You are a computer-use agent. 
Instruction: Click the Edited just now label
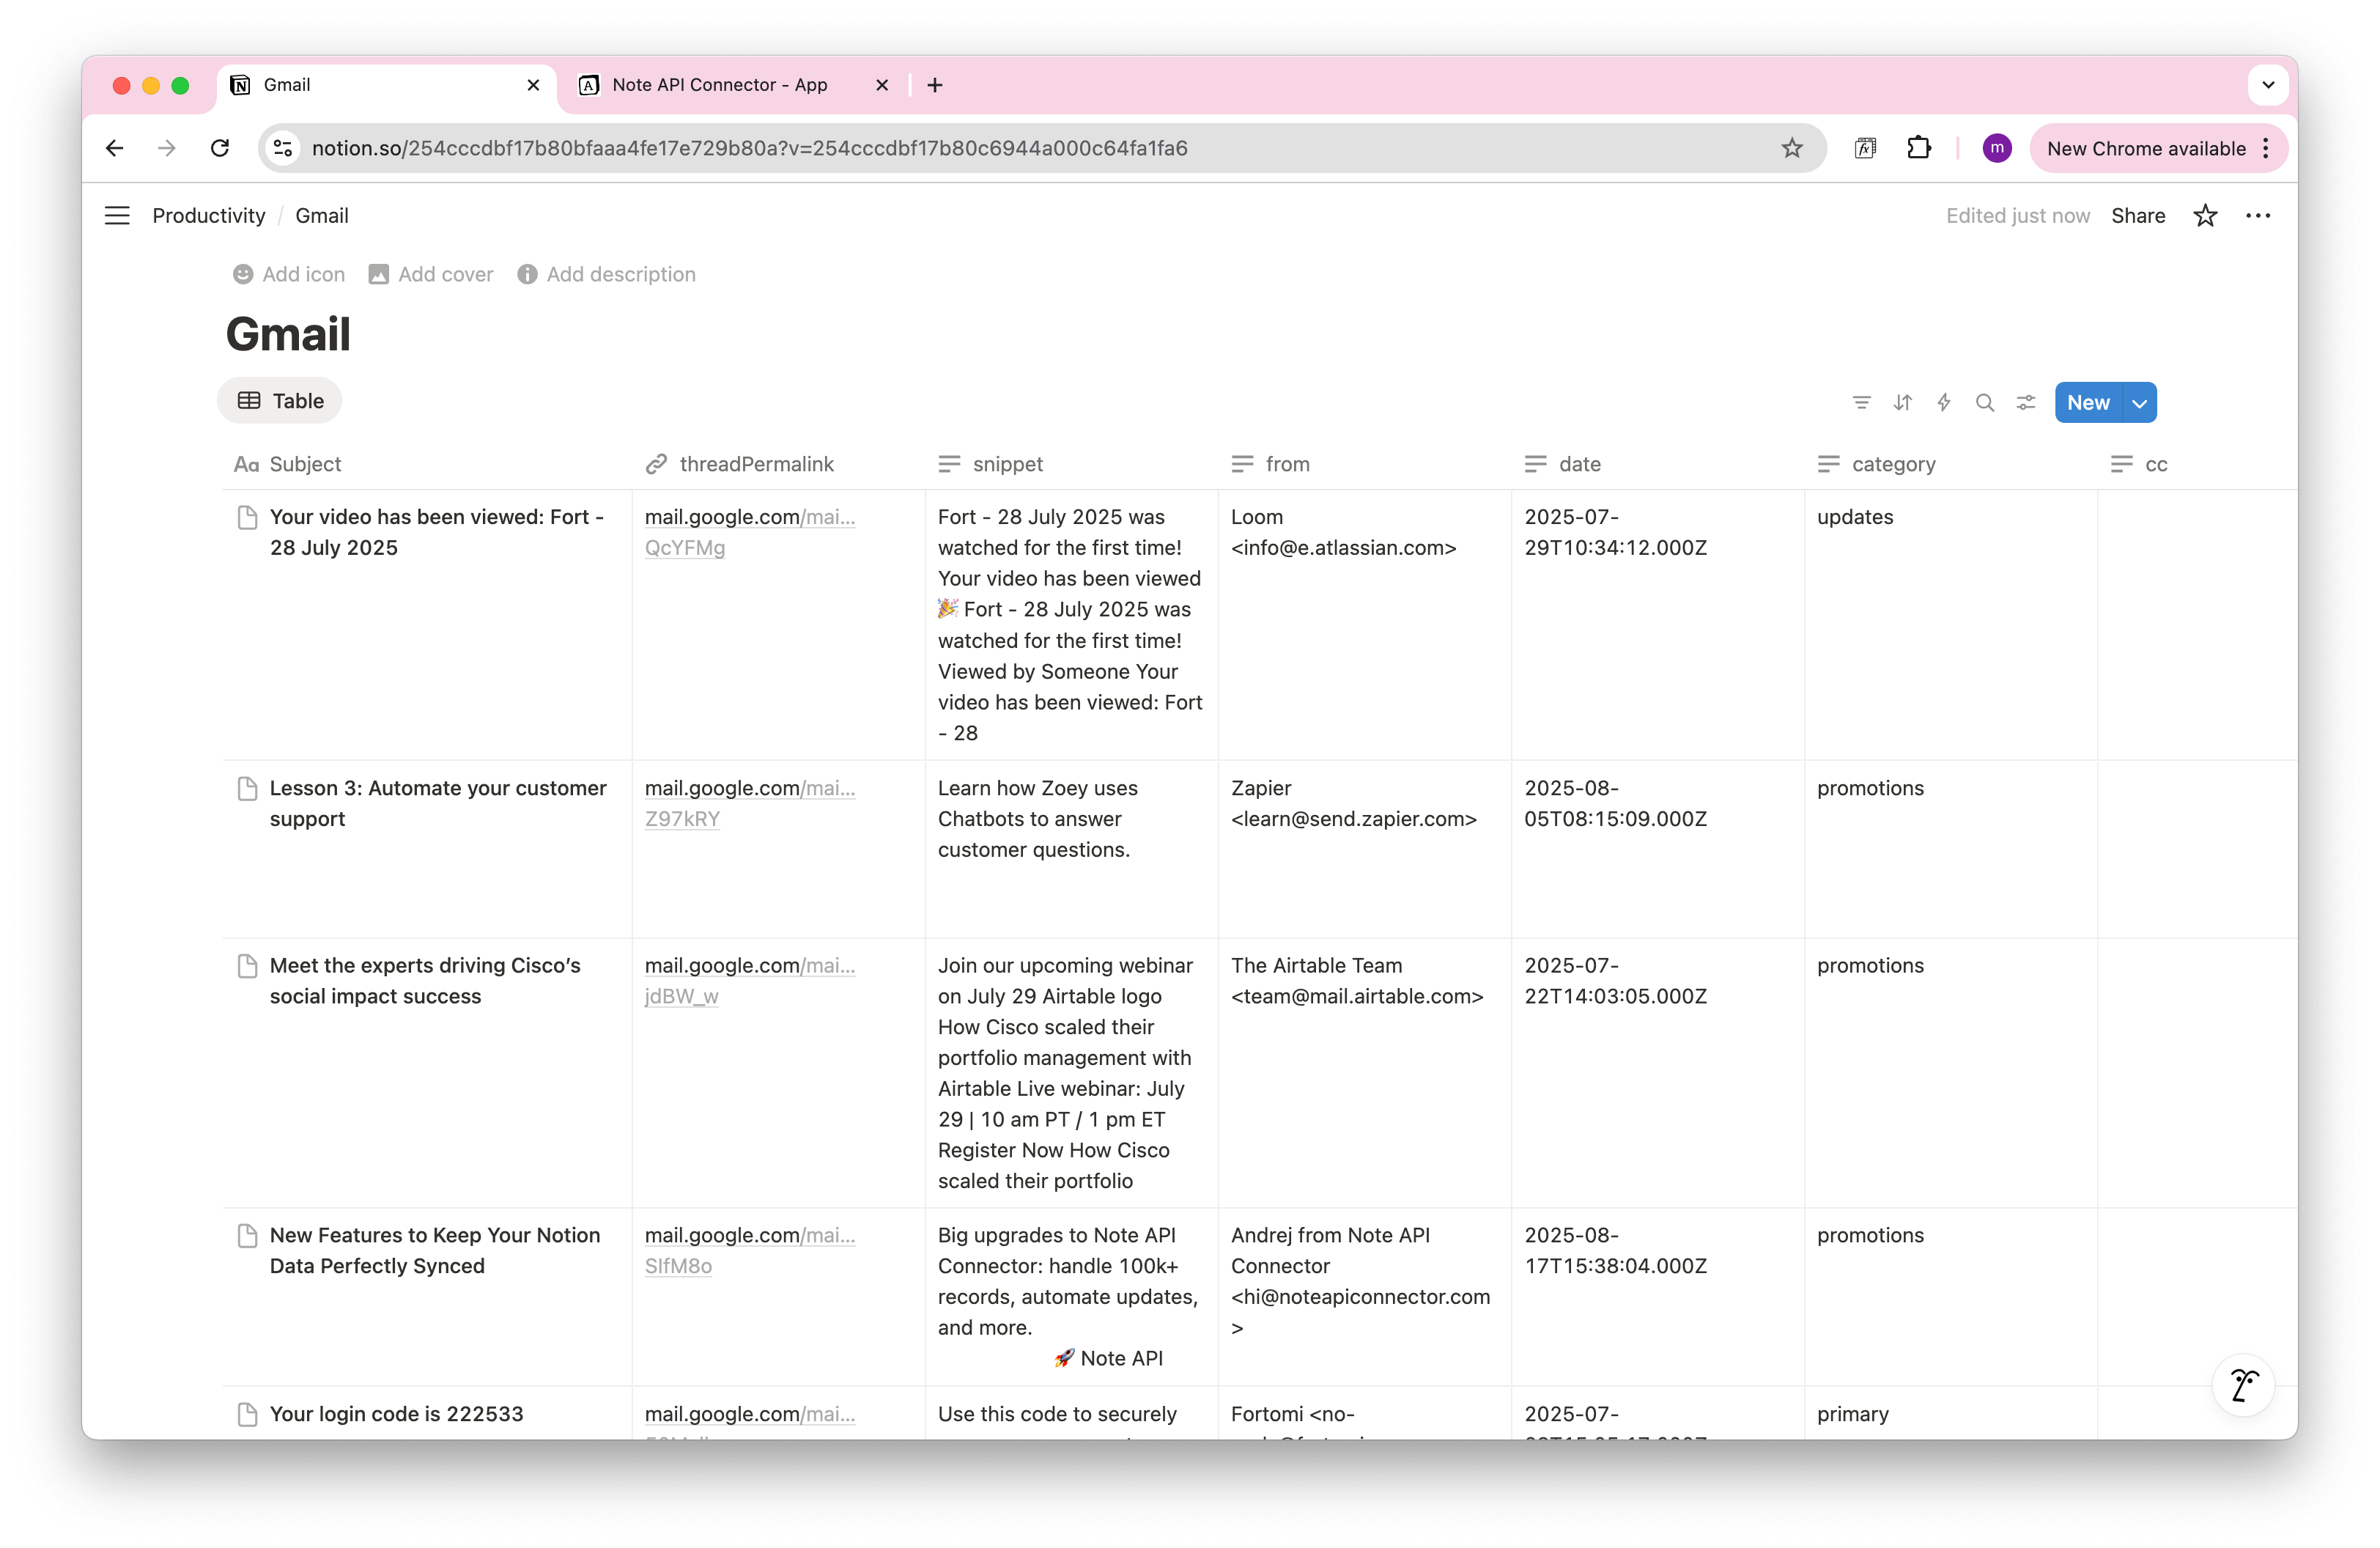pyautogui.click(x=2017, y=215)
